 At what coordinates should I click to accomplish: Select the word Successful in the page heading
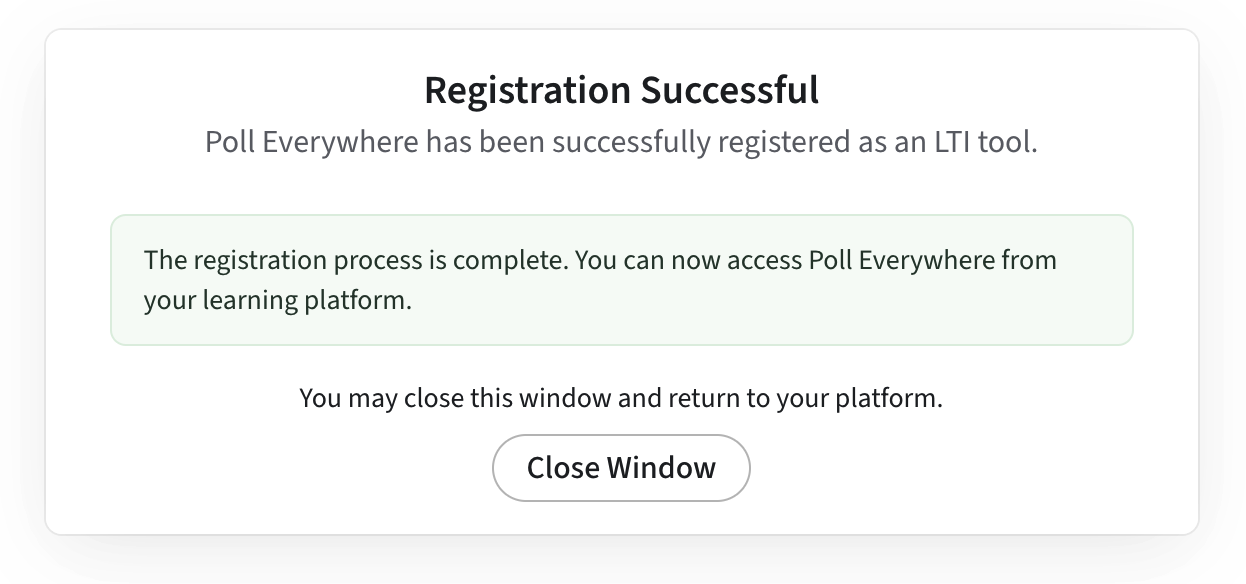727,89
